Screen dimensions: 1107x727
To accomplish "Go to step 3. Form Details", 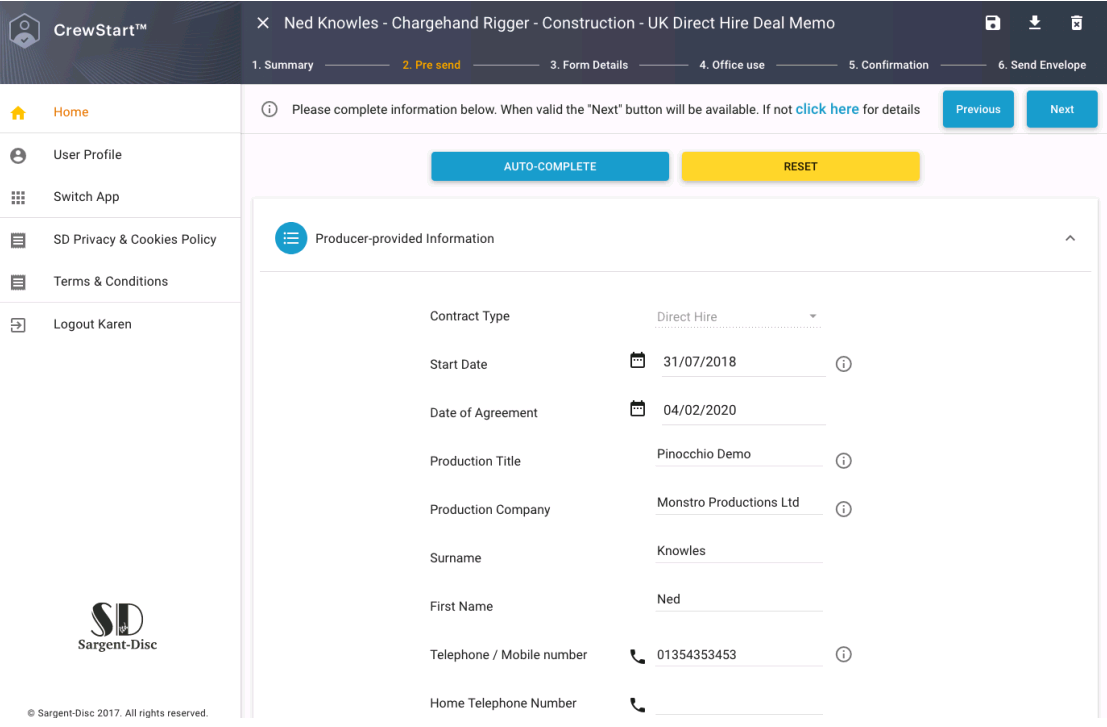I will coord(588,65).
